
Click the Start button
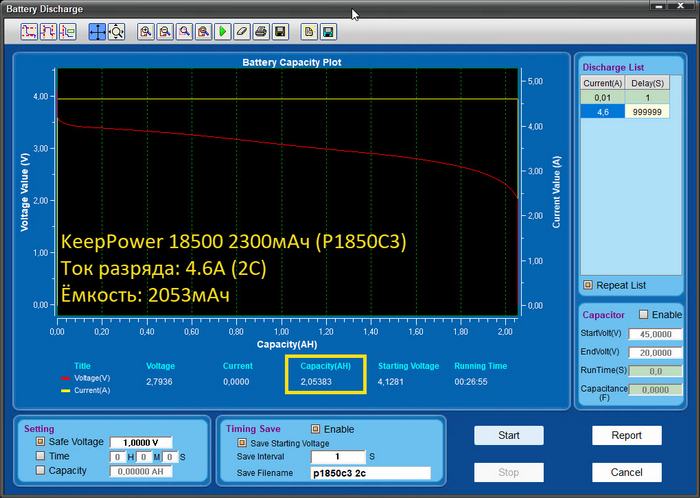(509, 436)
